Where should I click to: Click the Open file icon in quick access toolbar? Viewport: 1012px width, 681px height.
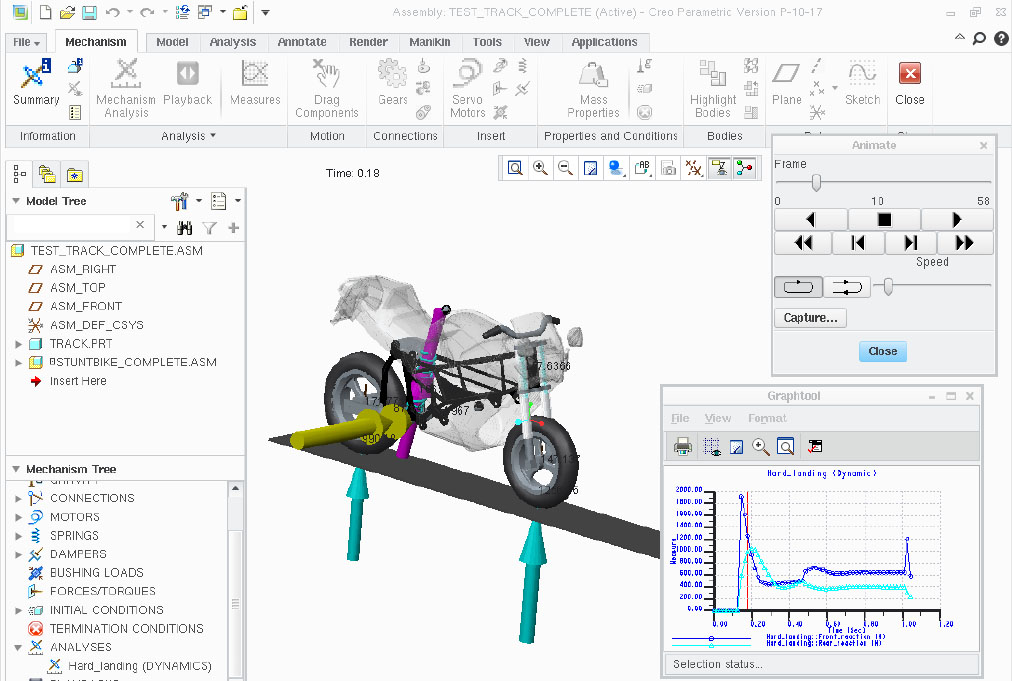point(67,12)
